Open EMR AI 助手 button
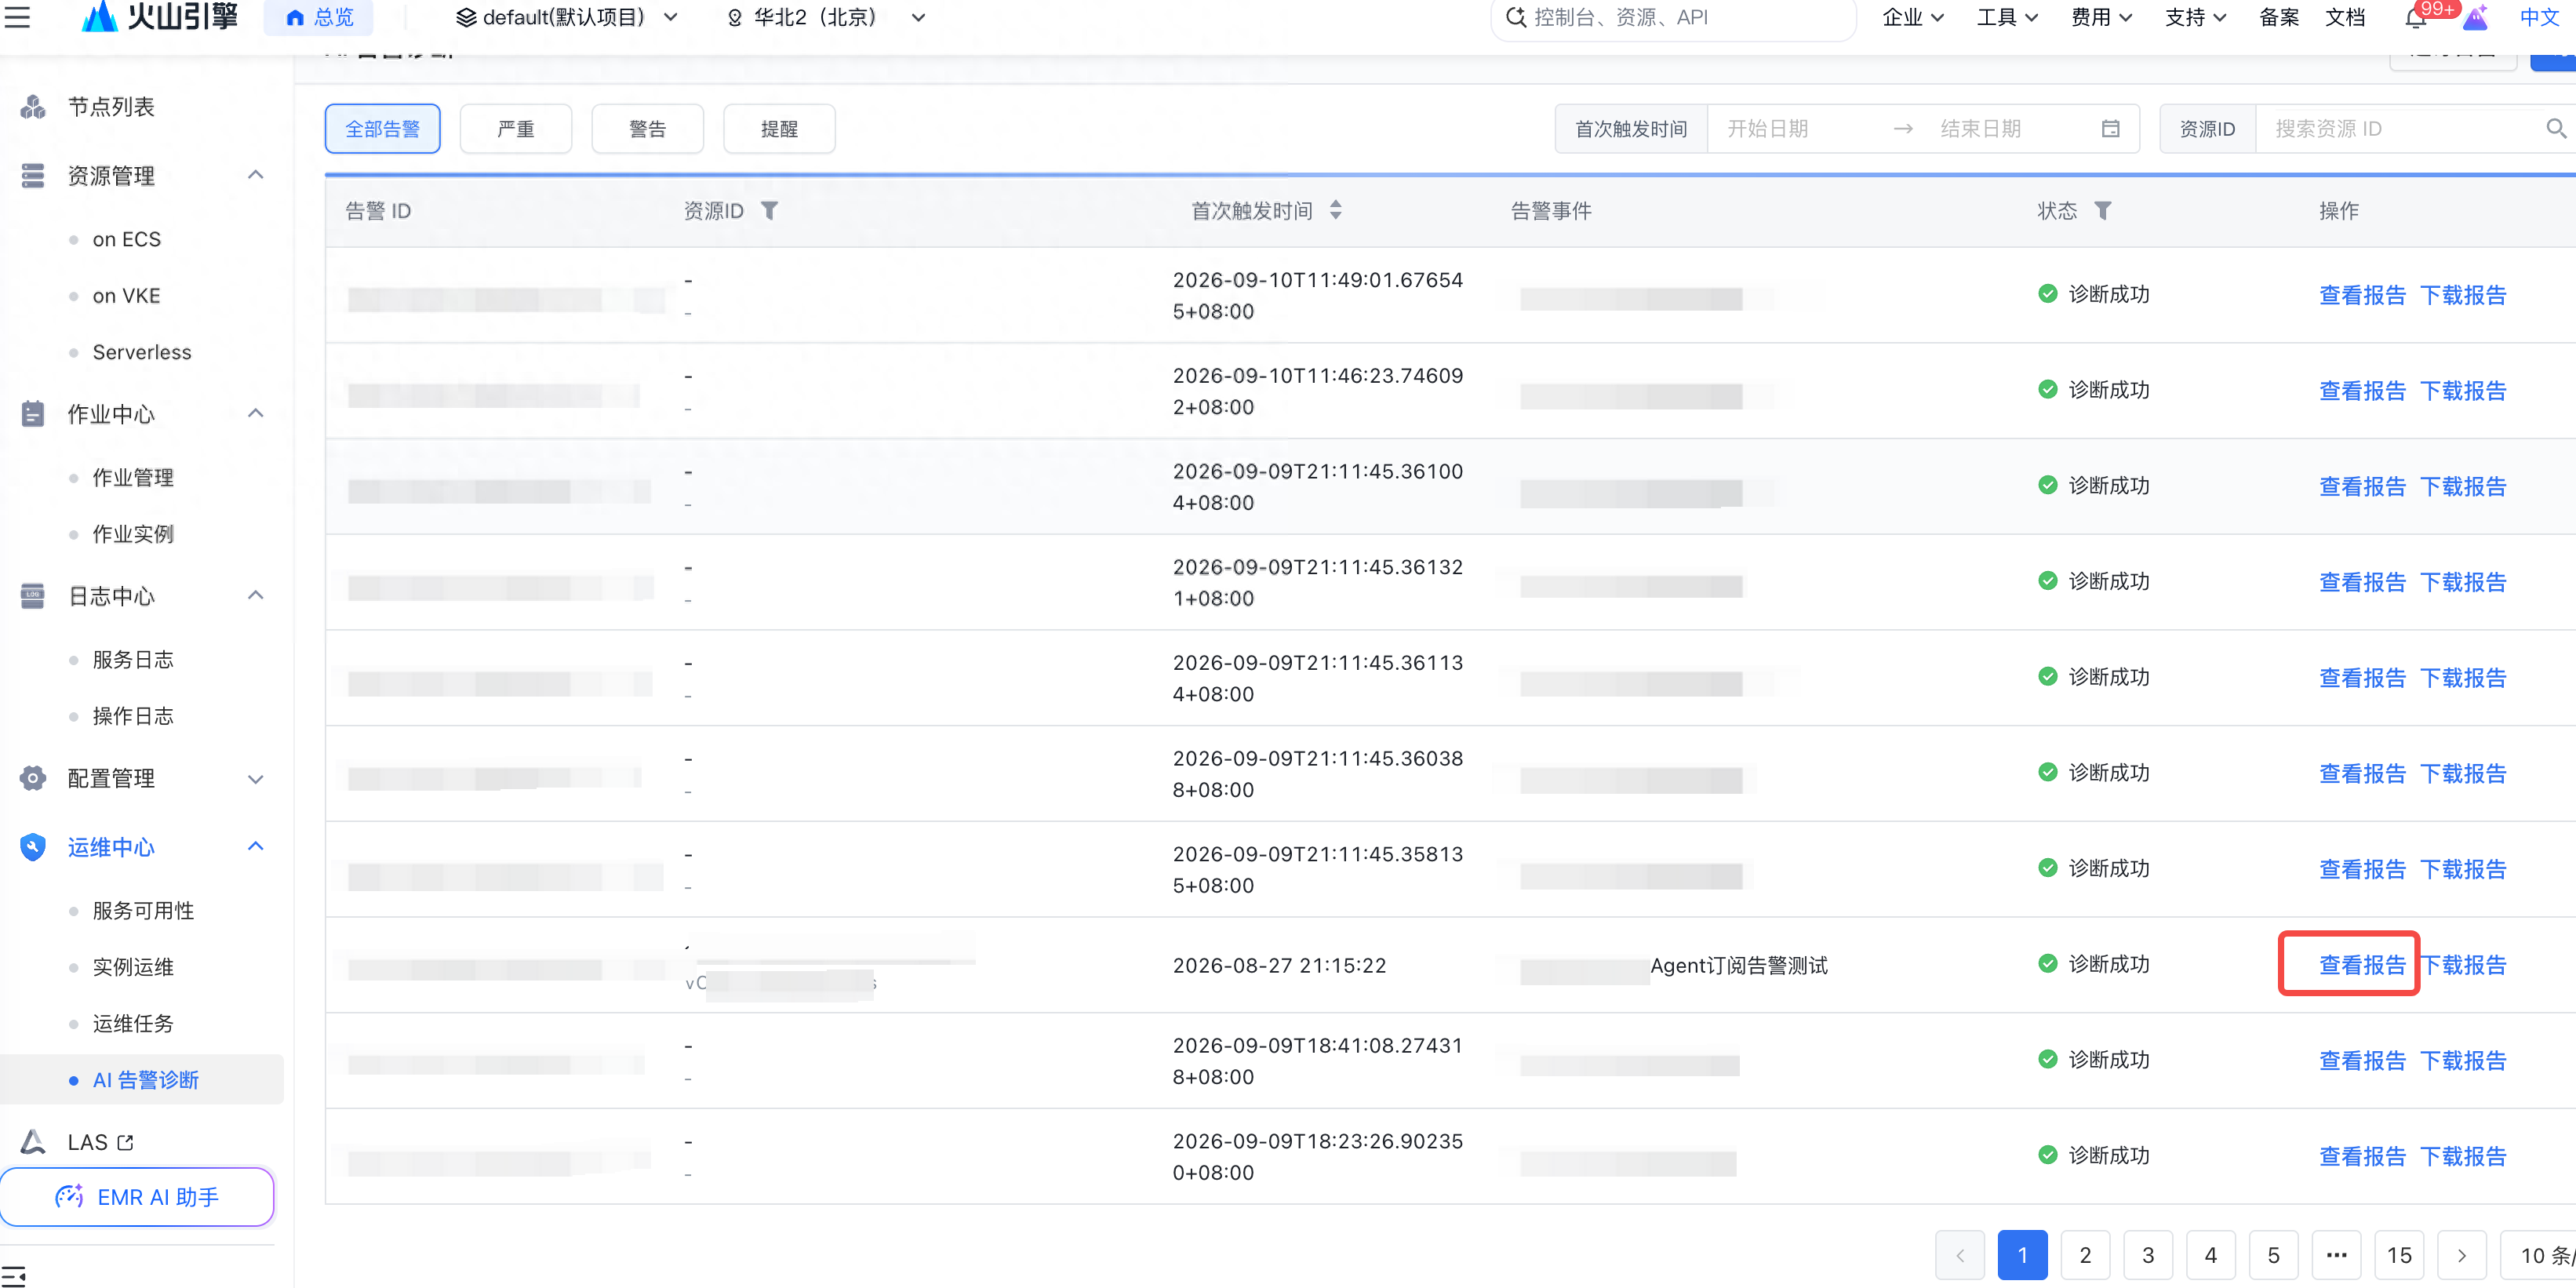2576x1288 pixels. pos(137,1196)
